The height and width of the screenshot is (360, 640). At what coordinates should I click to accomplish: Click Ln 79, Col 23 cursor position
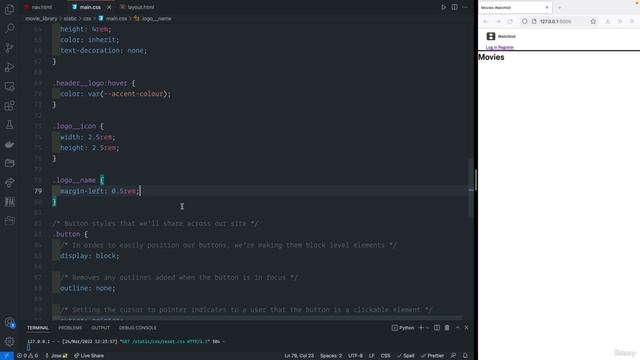[299, 356]
